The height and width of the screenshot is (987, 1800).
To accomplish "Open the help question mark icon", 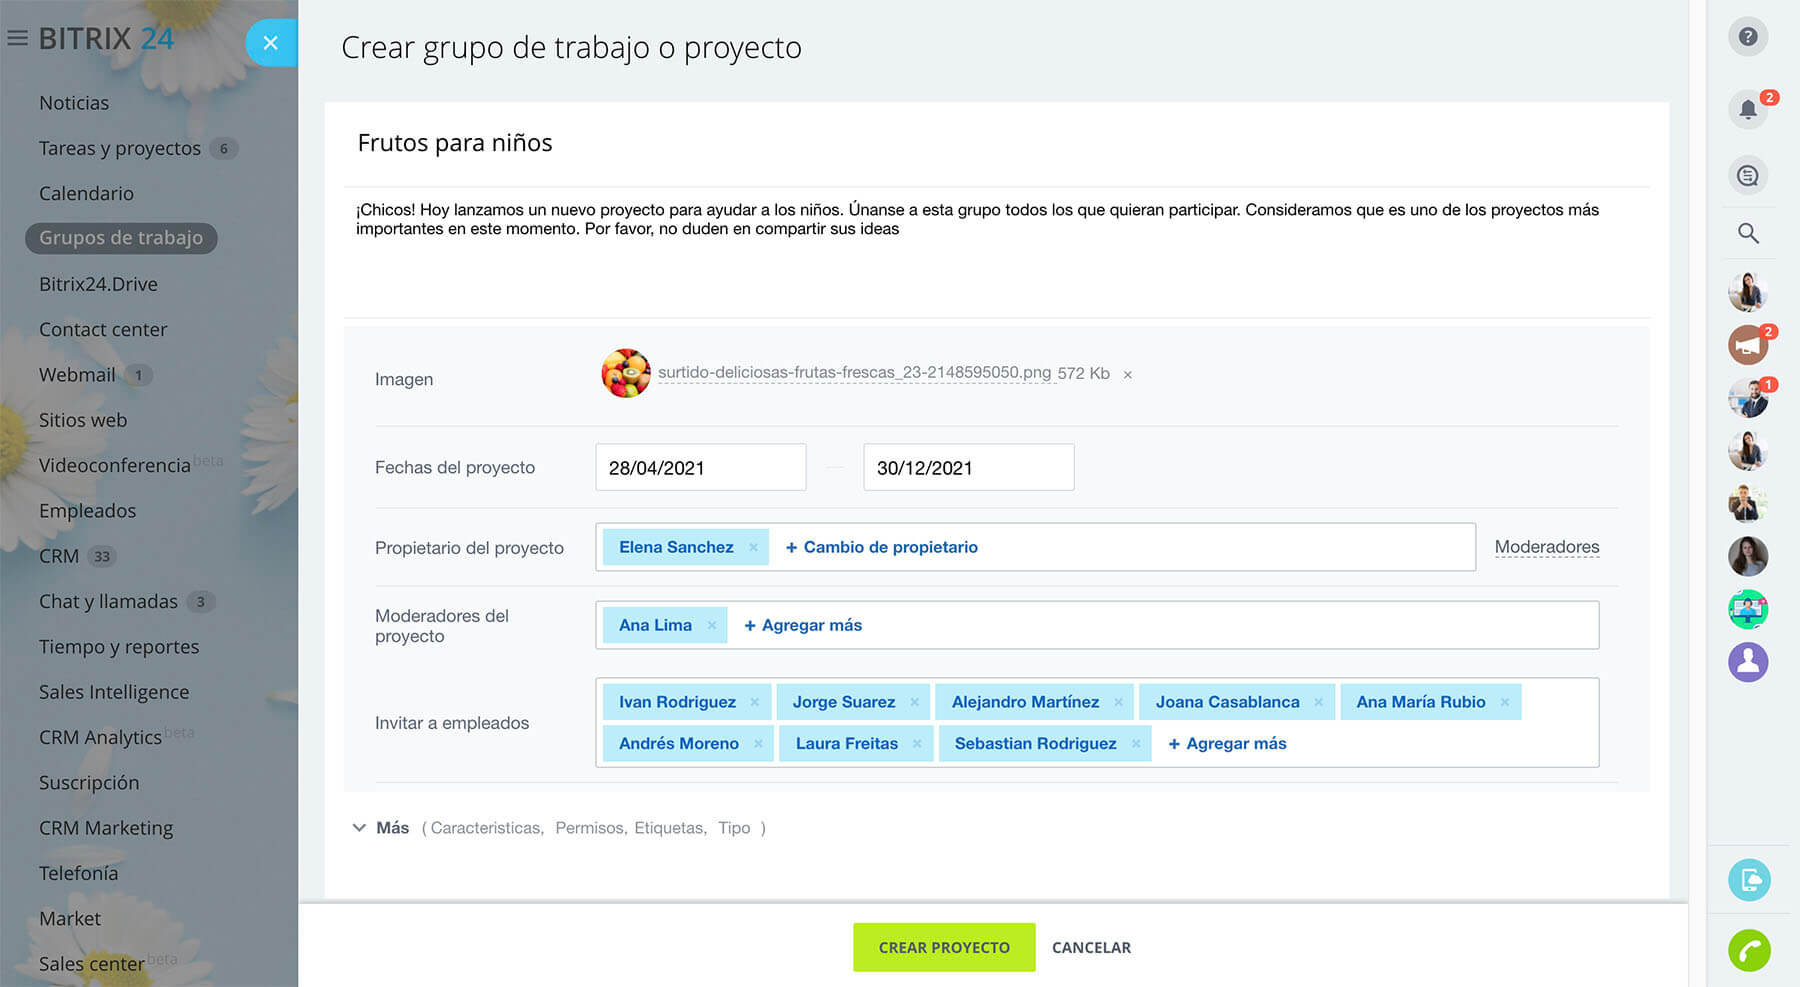I will [x=1747, y=37].
